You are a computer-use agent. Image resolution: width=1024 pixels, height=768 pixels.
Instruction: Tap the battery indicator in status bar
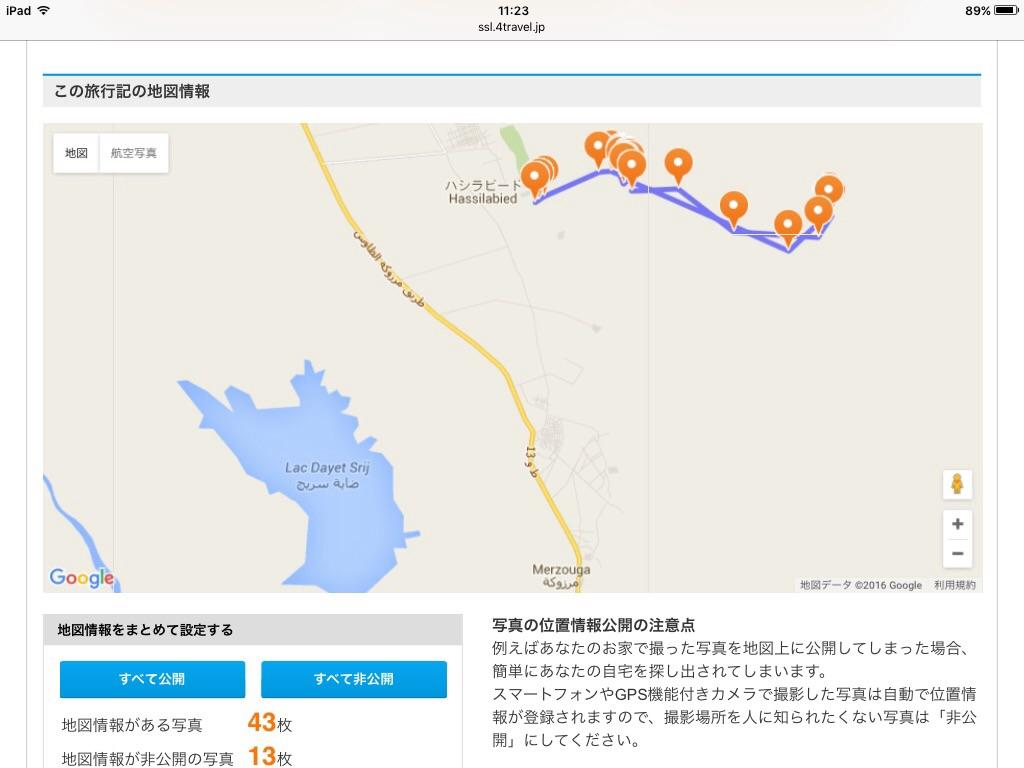pos(1006,10)
